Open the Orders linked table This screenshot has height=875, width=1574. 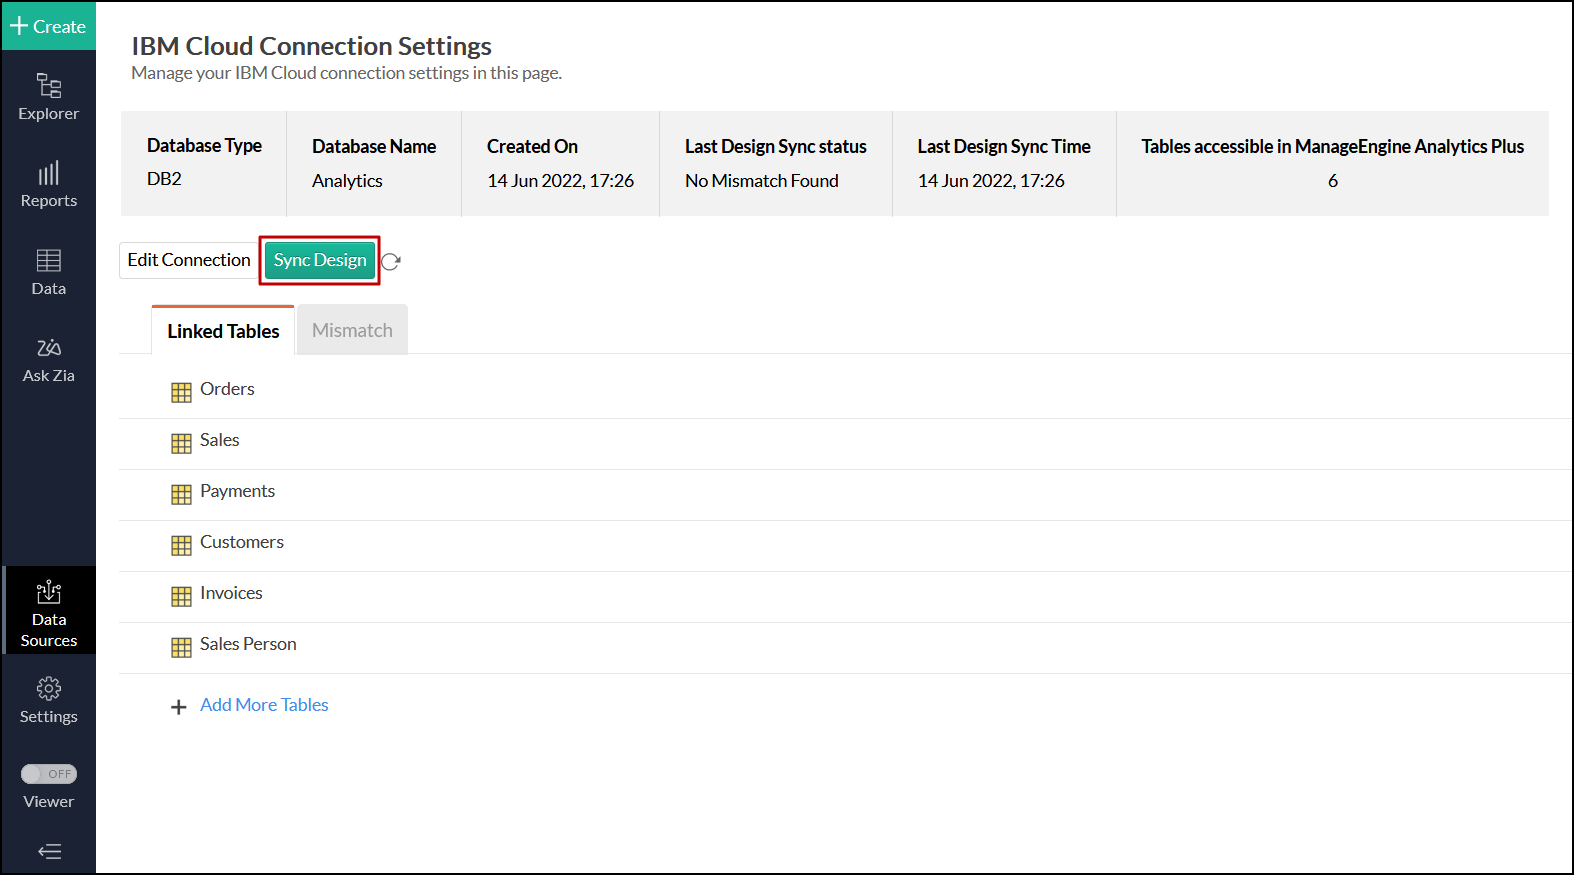227,389
